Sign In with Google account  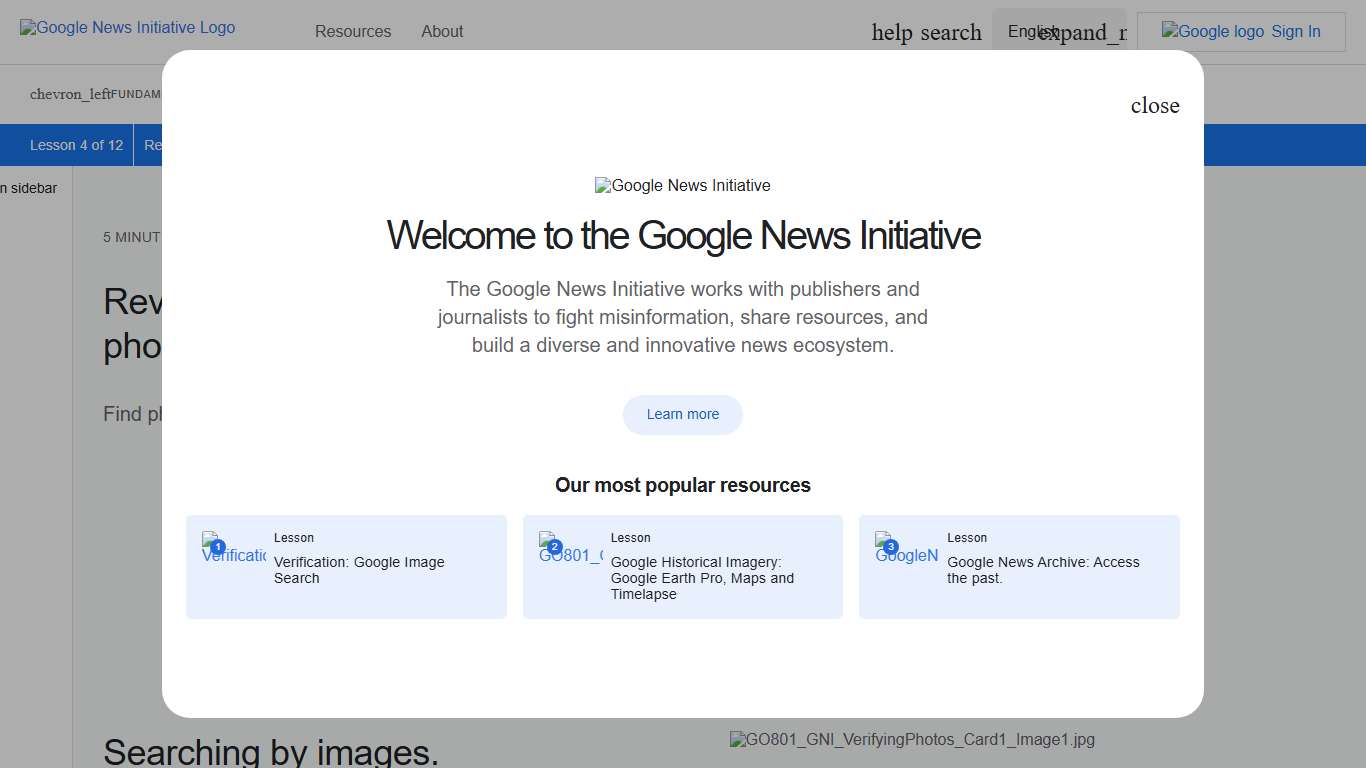(x=1295, y=31)
